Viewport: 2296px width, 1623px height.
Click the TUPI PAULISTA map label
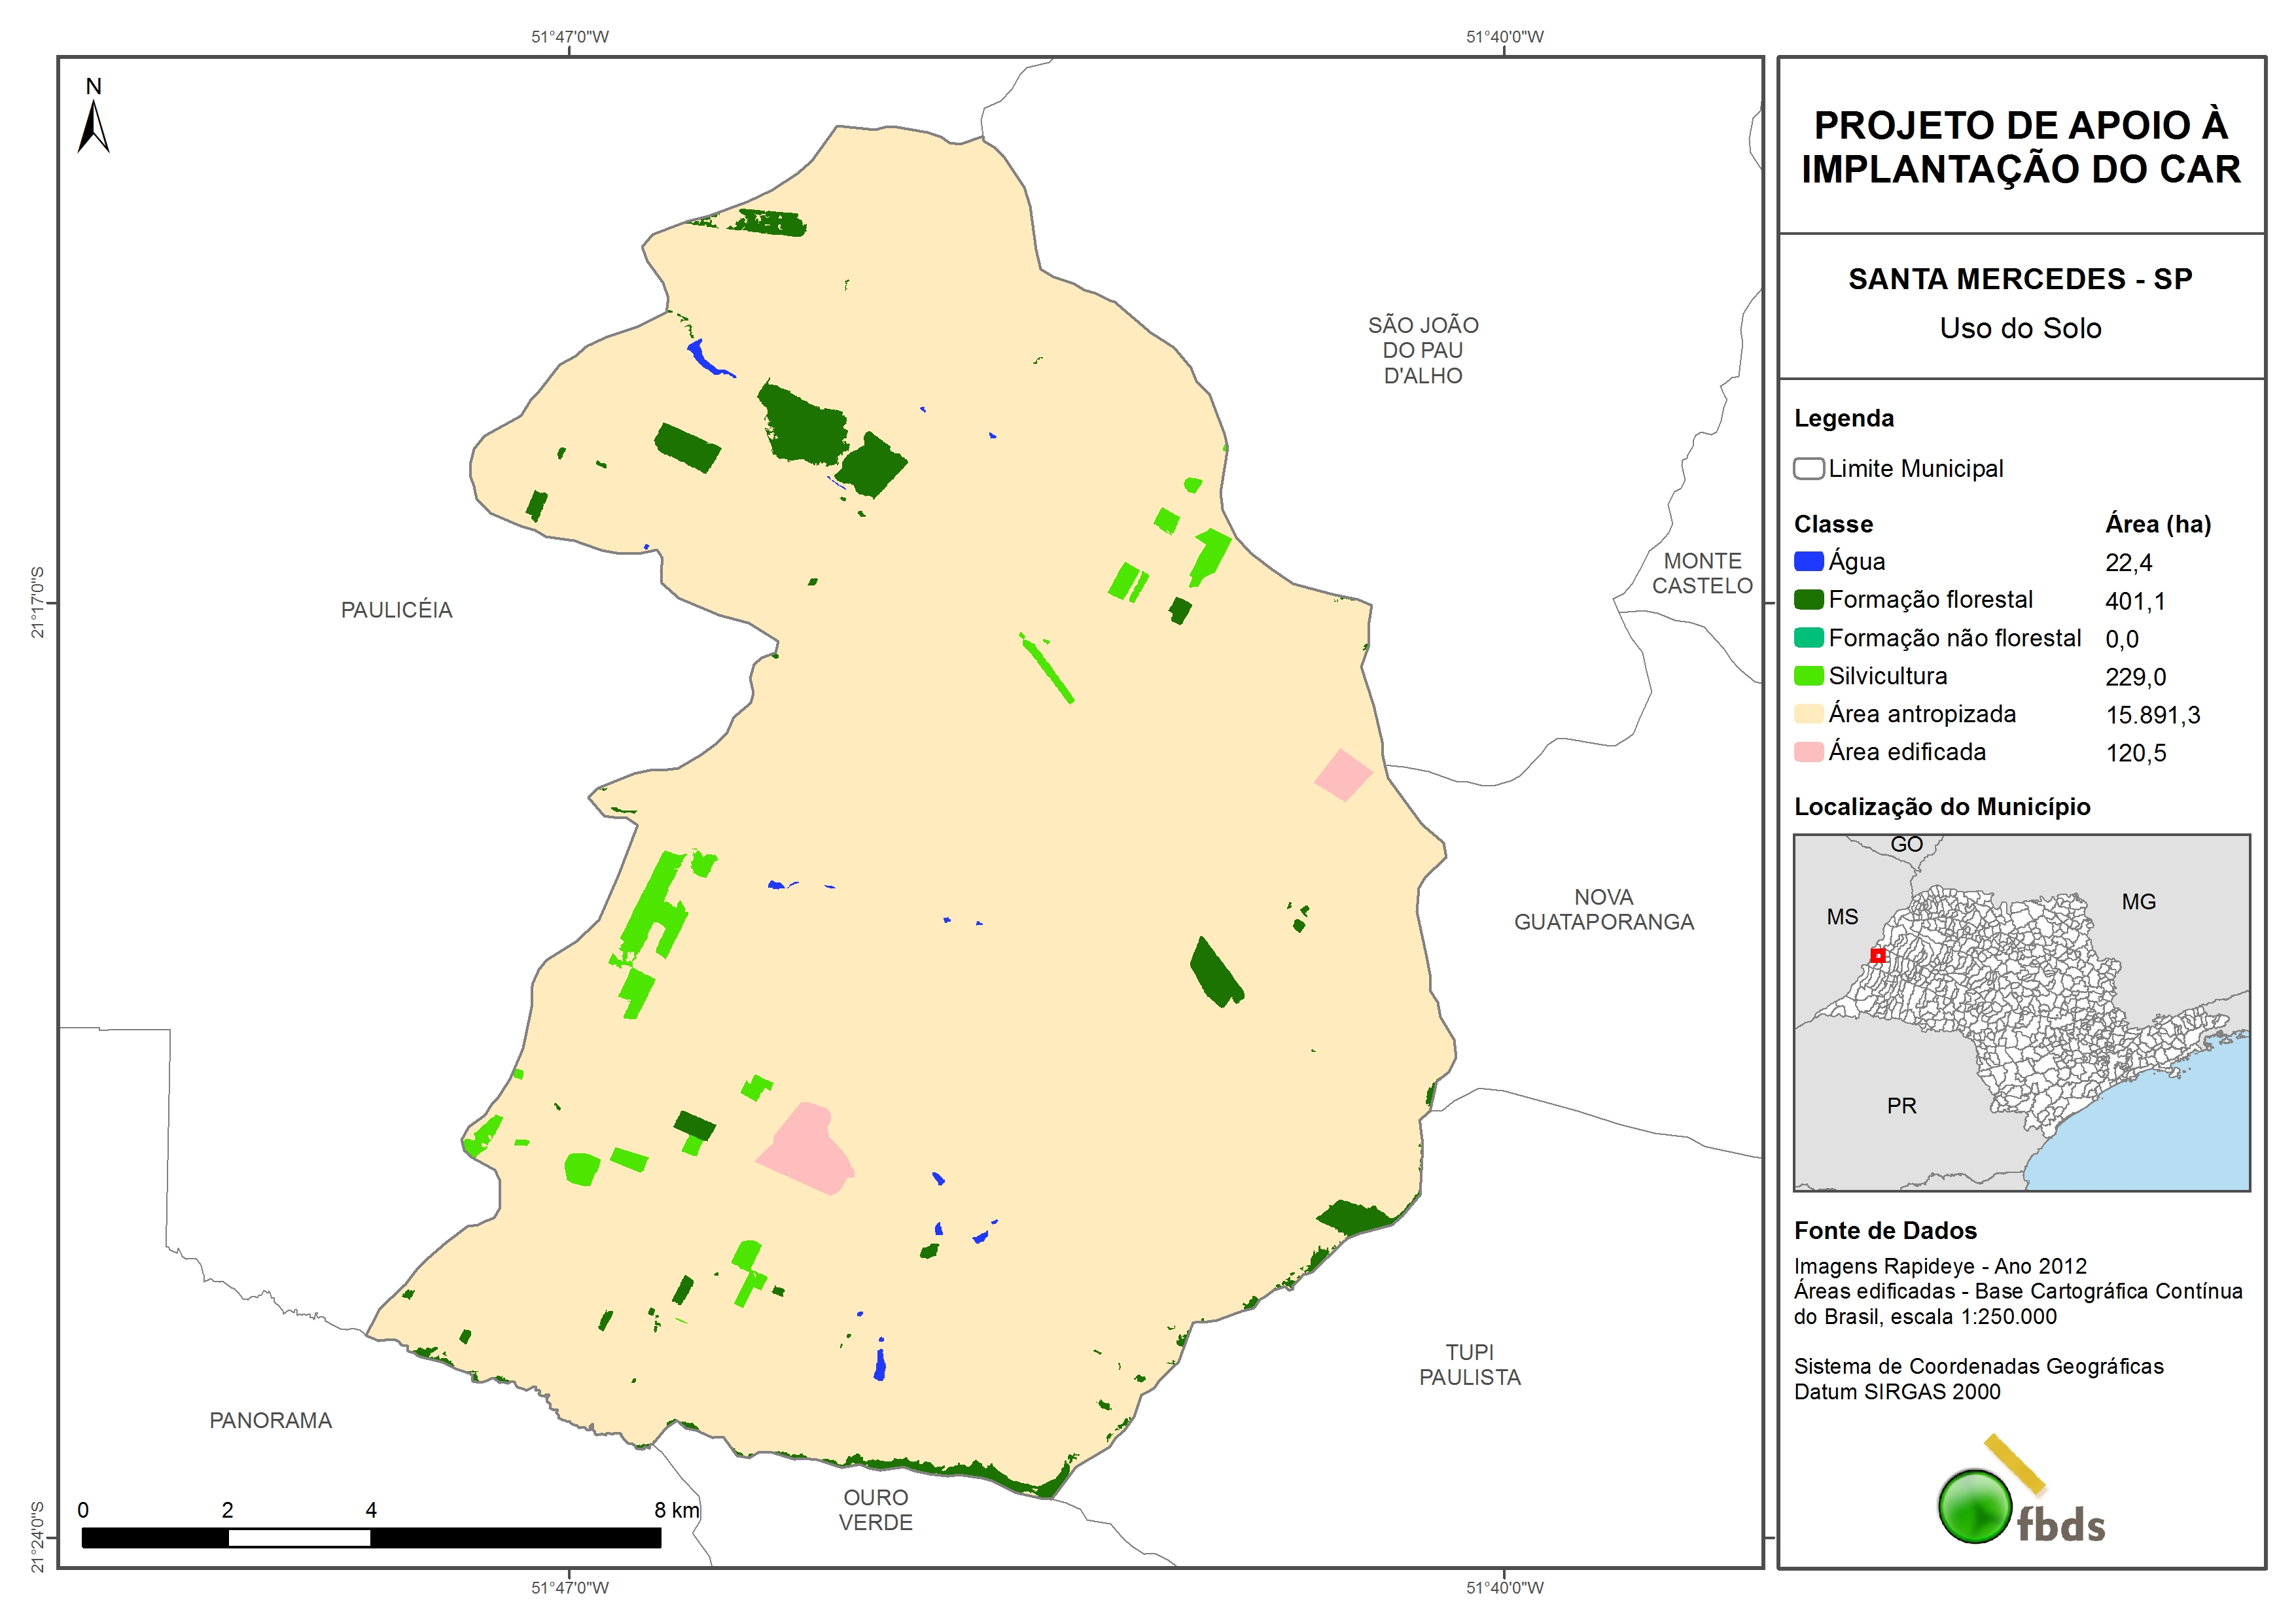(x=1469, y=1365)
